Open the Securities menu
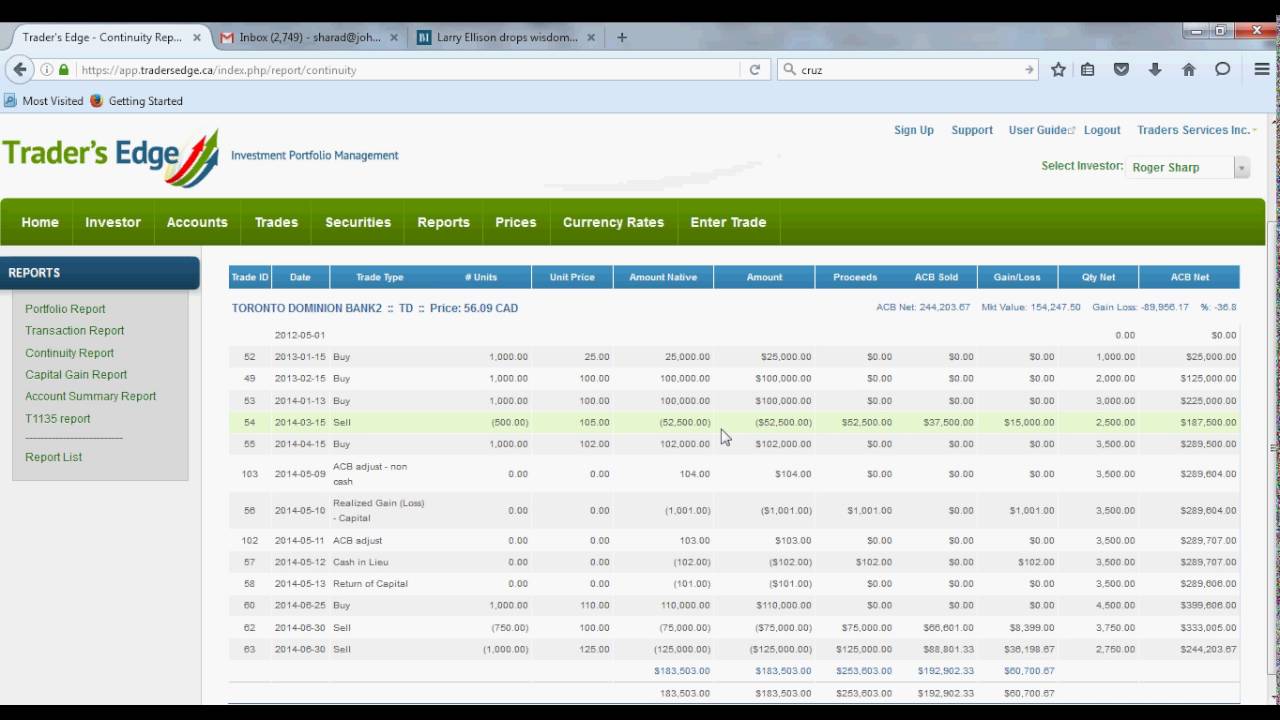The image size is (1280, 720). 358,222
